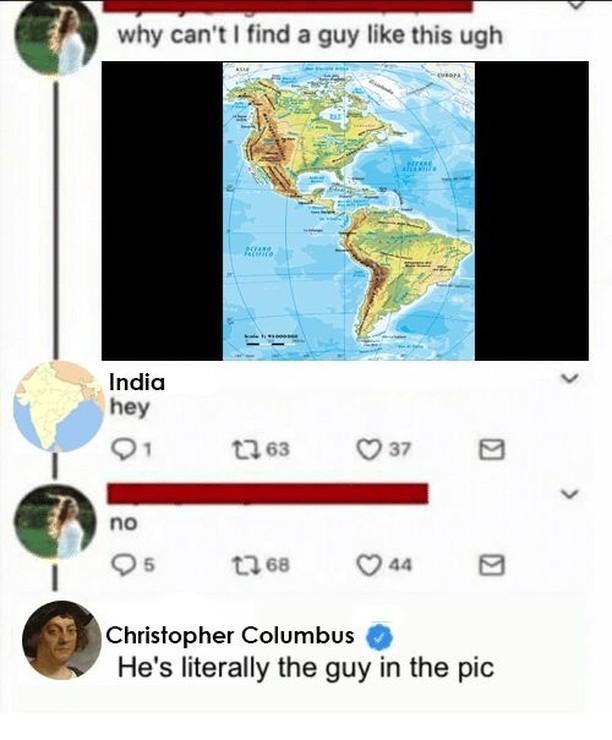Open chevron menu on the top tweet
This screenshot has width=612, height=740.
574,4
